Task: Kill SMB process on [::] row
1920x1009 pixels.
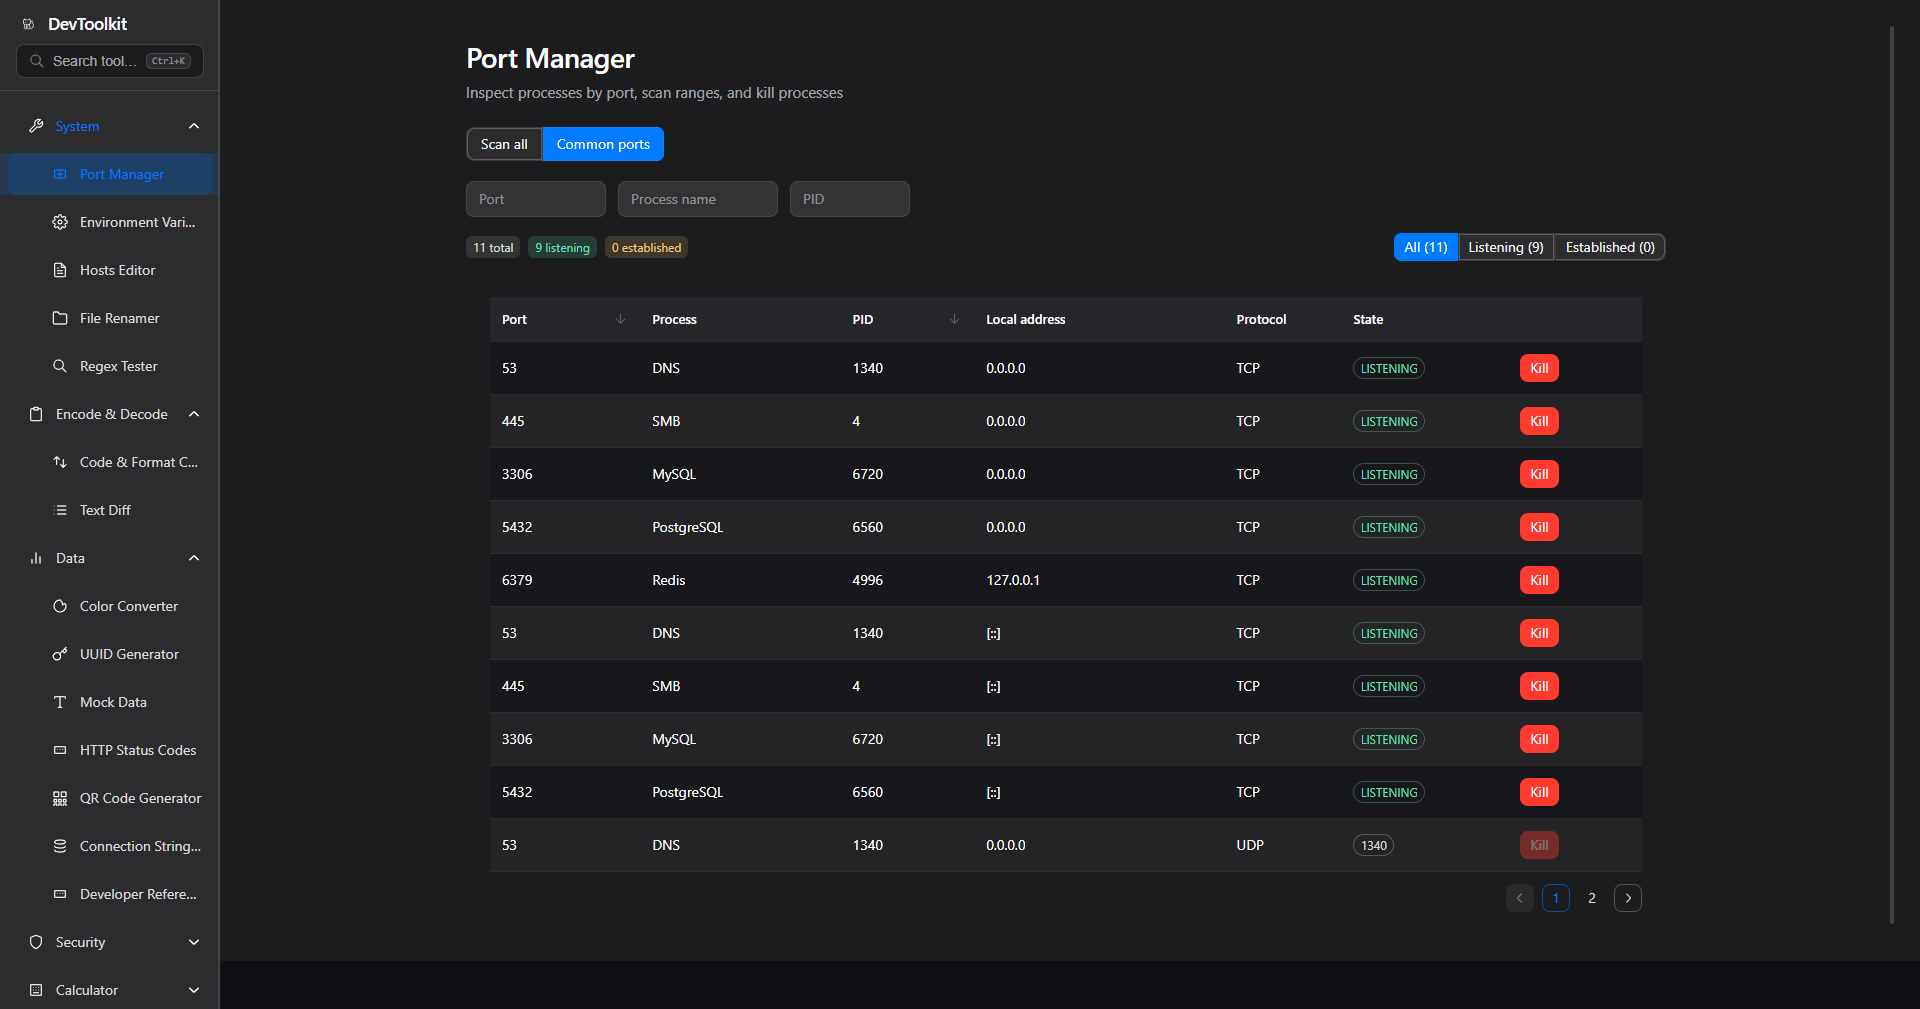Action: 1539,686
